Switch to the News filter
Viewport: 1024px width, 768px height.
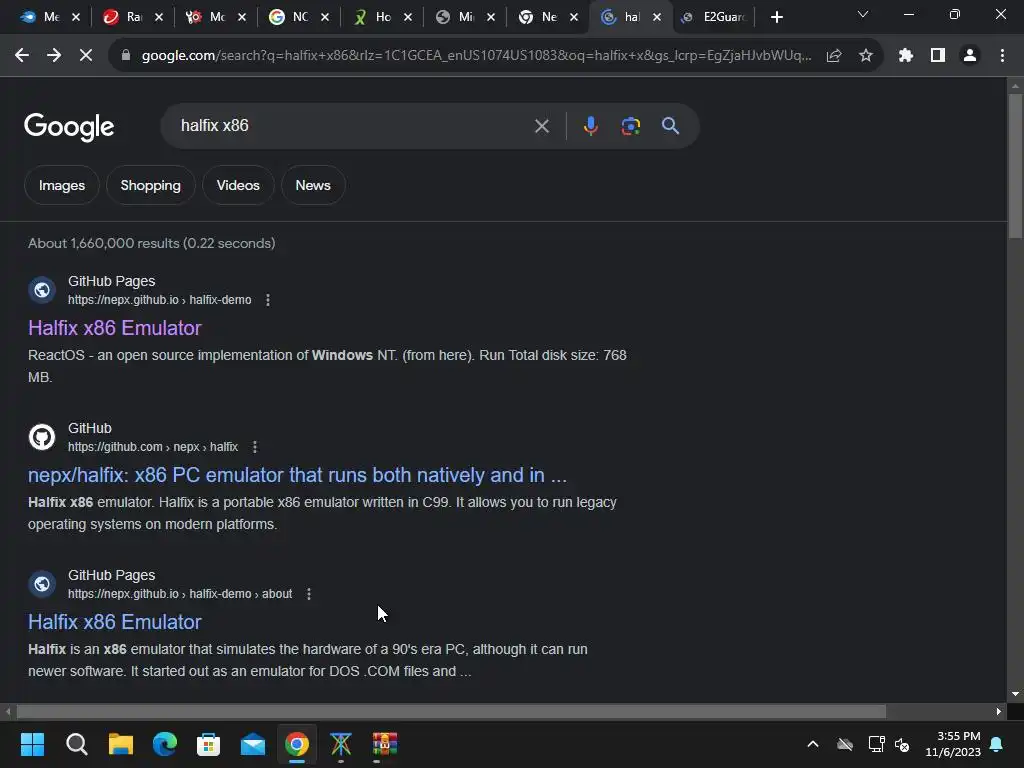tap(313, 185)
